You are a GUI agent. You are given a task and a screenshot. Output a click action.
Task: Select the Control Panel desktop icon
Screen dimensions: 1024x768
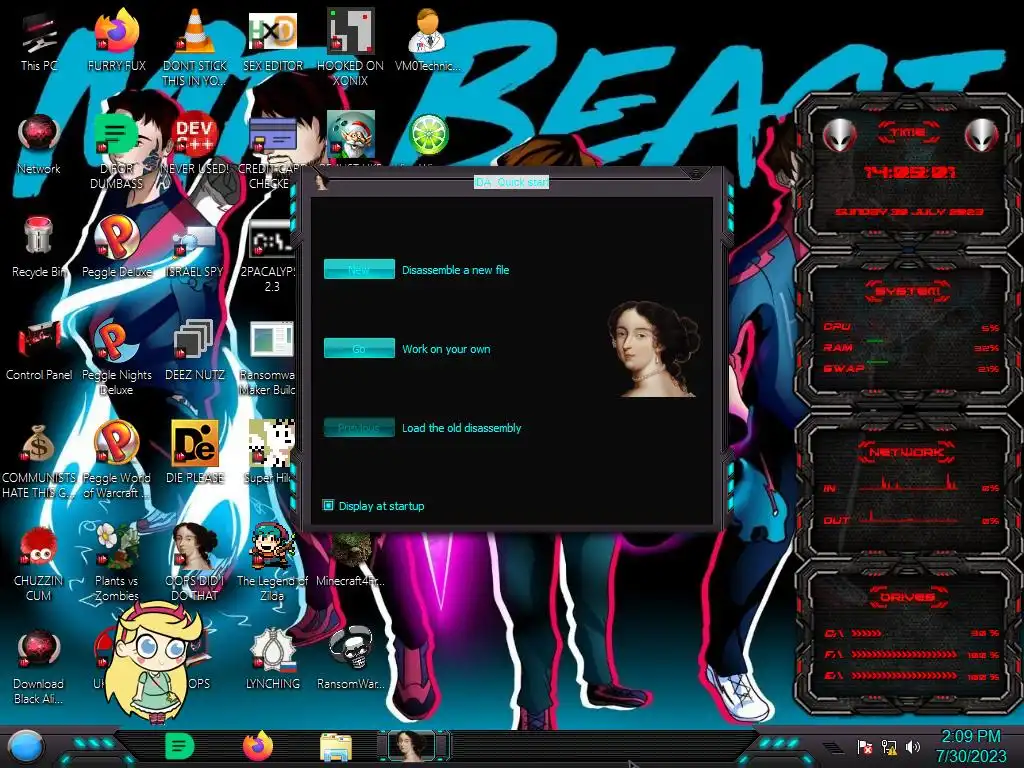click(x=39, y=351)
